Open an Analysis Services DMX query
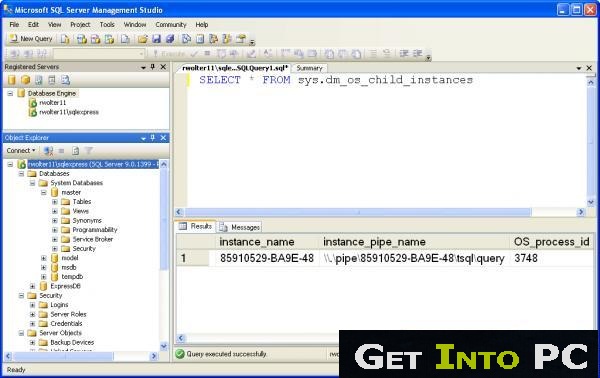Screen dimensions: 600x378 click(x=95, y=39)
